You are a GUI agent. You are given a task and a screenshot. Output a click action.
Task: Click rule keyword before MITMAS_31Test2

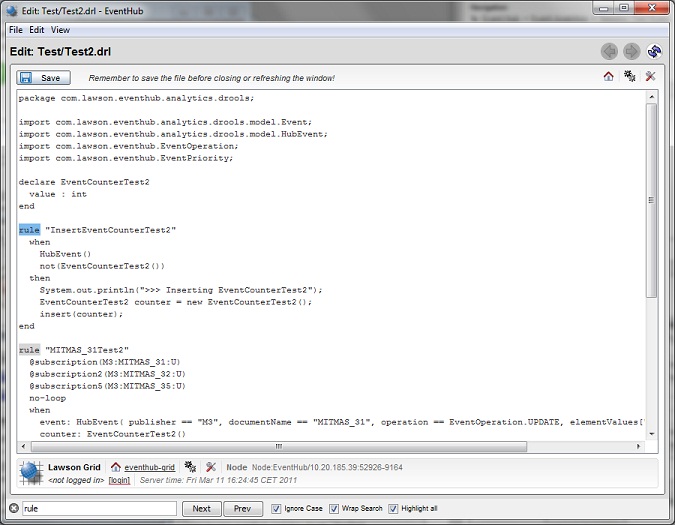pos(29,350)
